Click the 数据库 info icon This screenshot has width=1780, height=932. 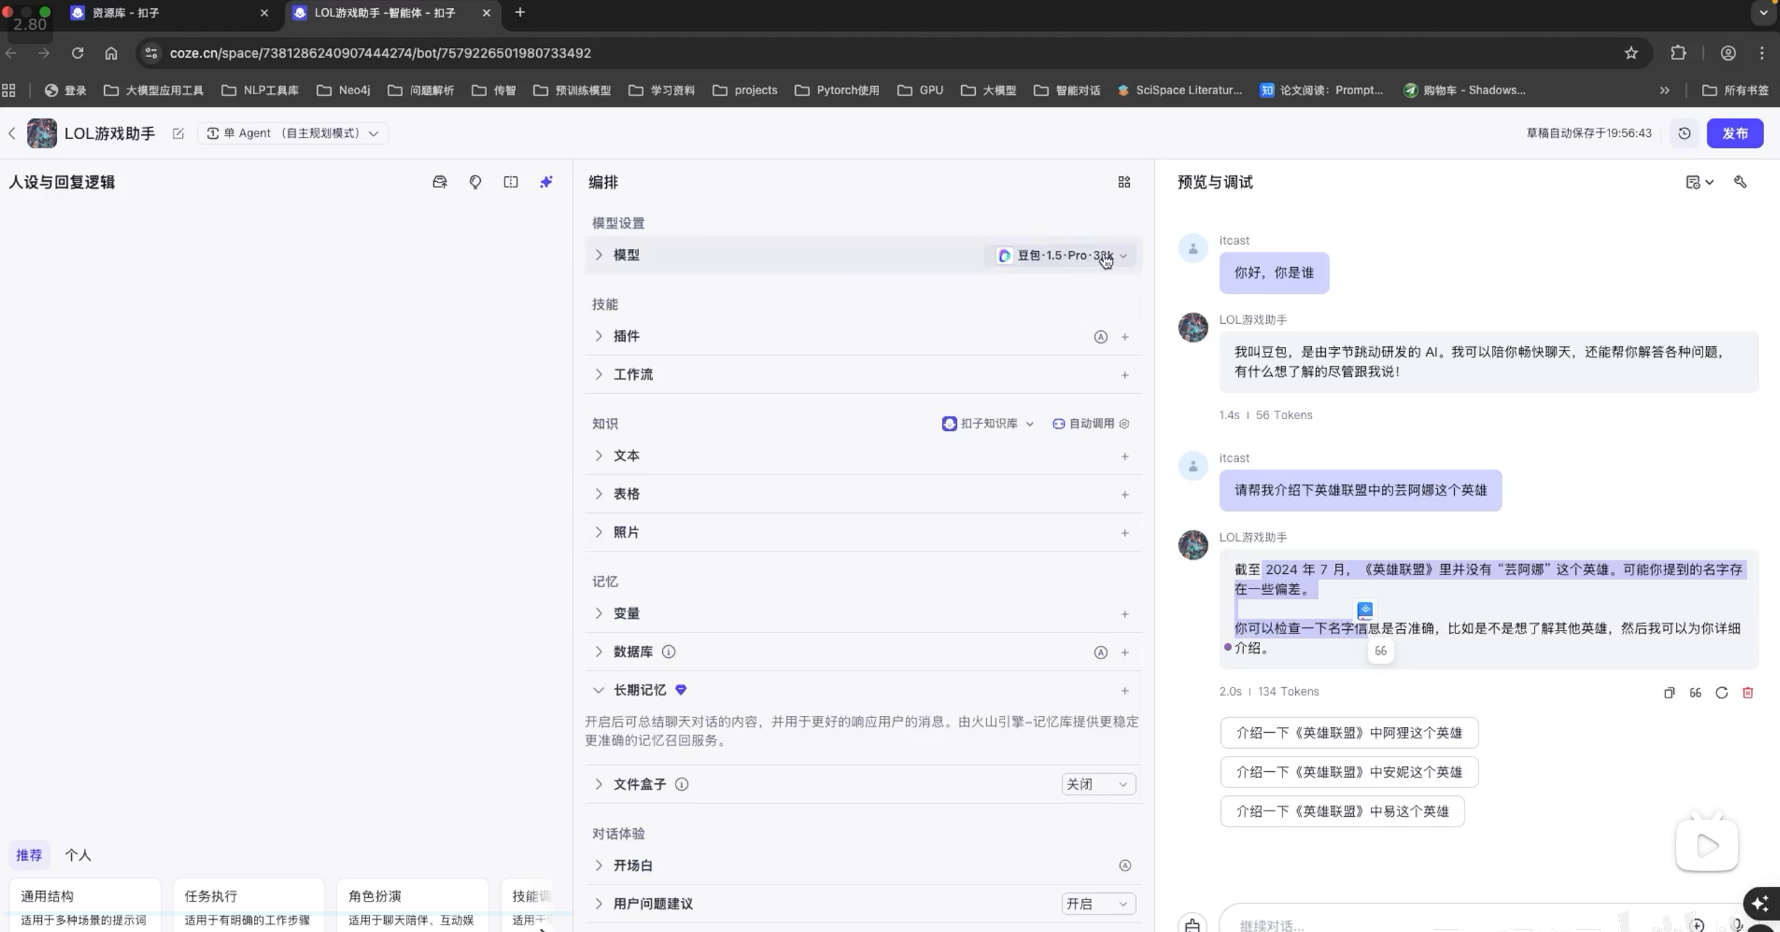coord(669,652)
